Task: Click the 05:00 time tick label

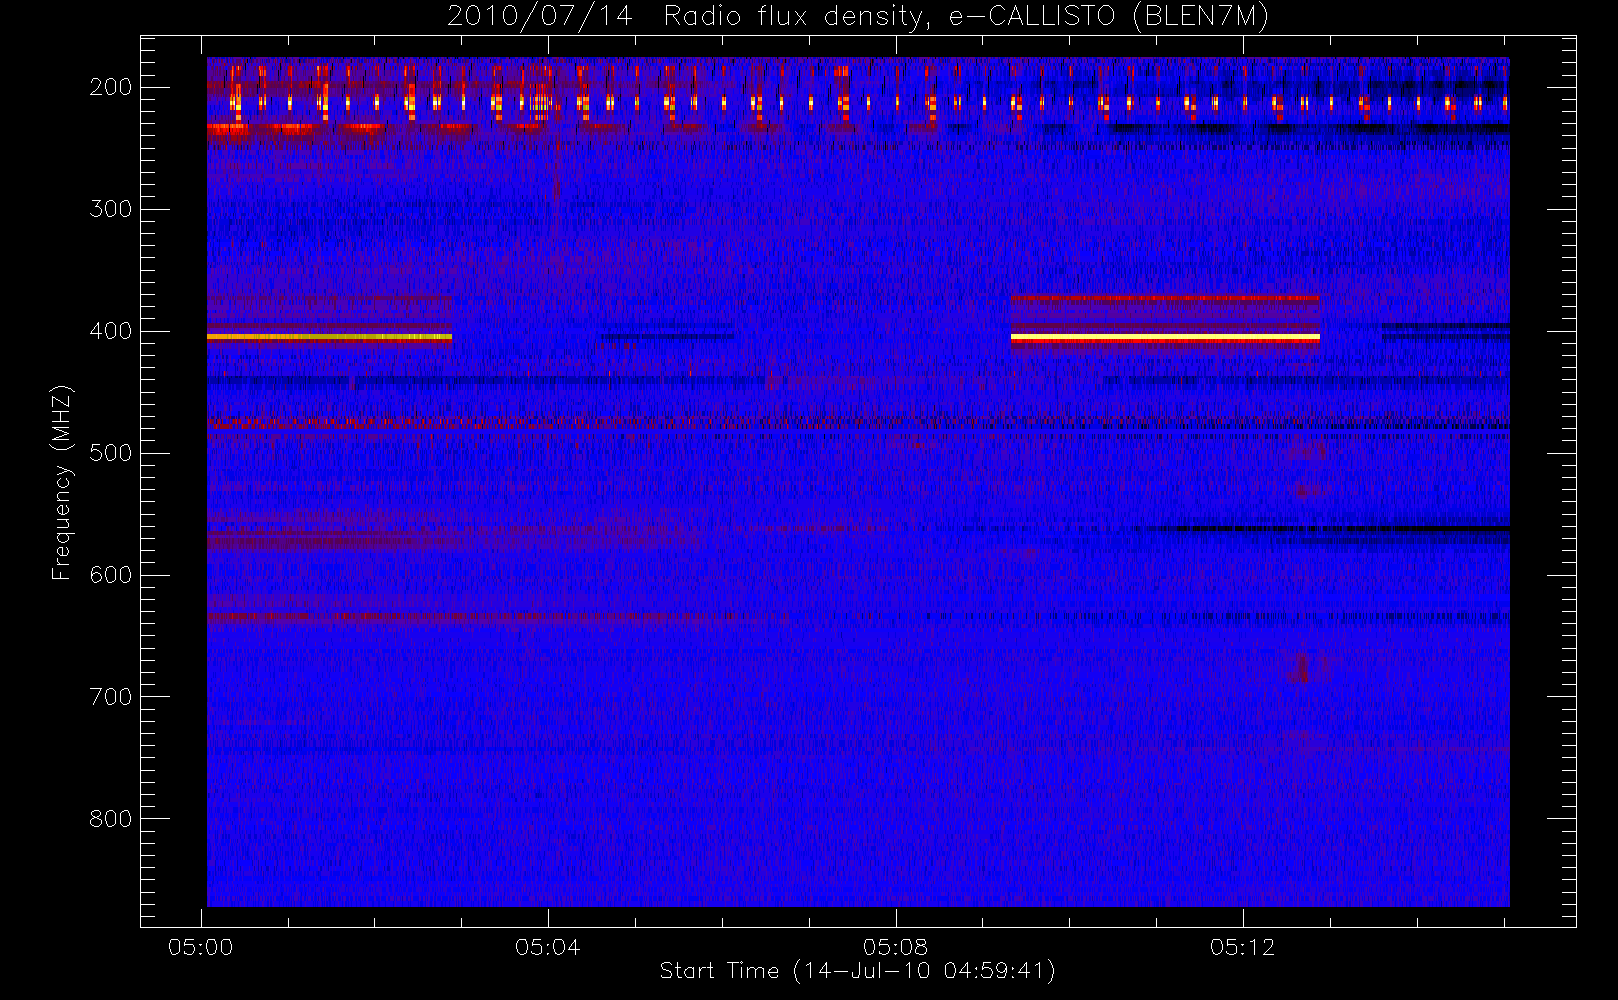Action: pyautogui.click(x=201, y=947)
